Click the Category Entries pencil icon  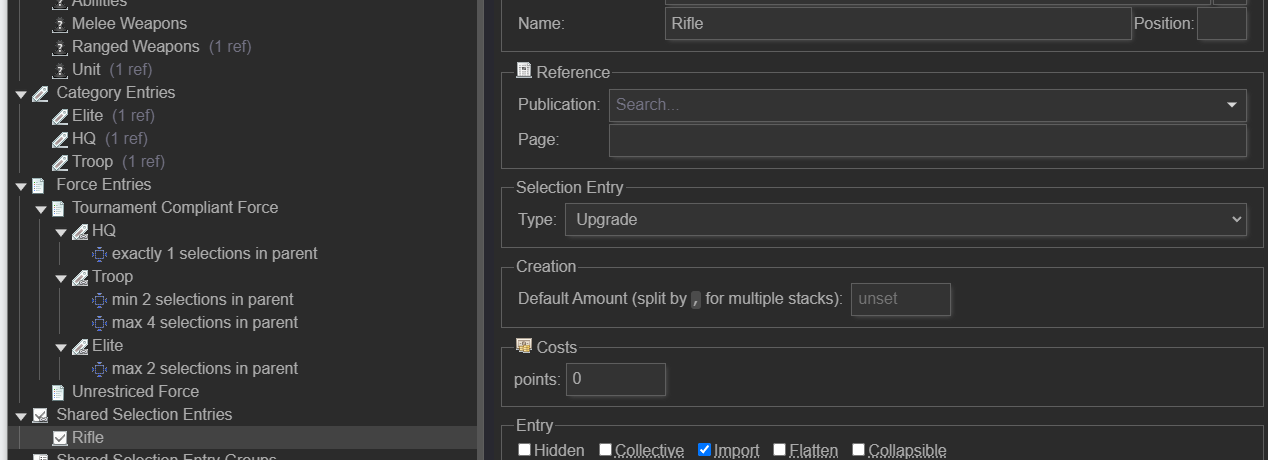click(x=40, y=93)
